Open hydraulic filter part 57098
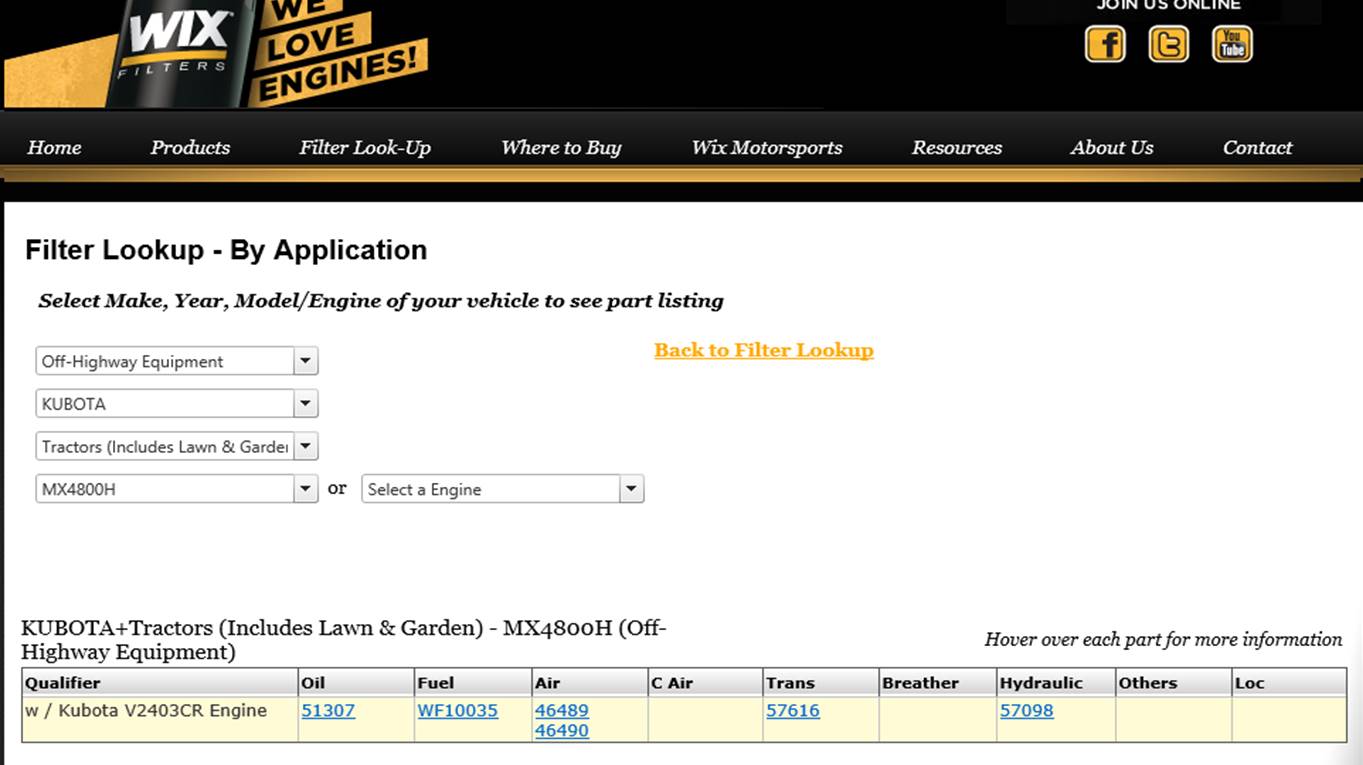 click(1026, 710)
